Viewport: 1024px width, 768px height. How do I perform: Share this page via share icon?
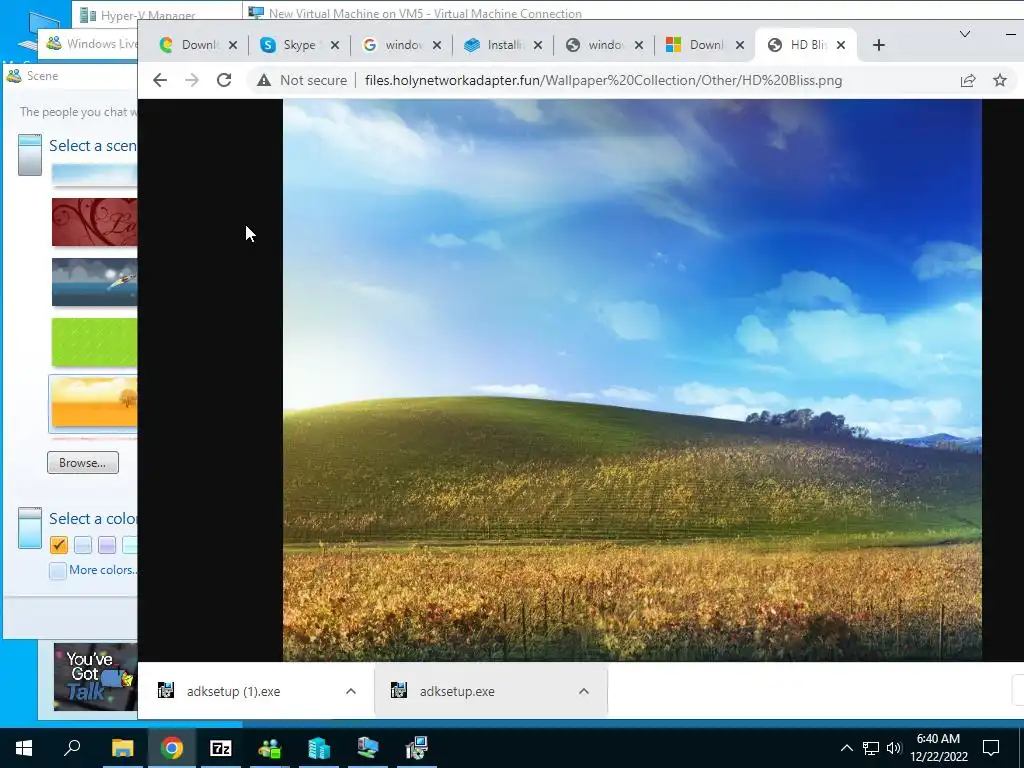[968, 80]
